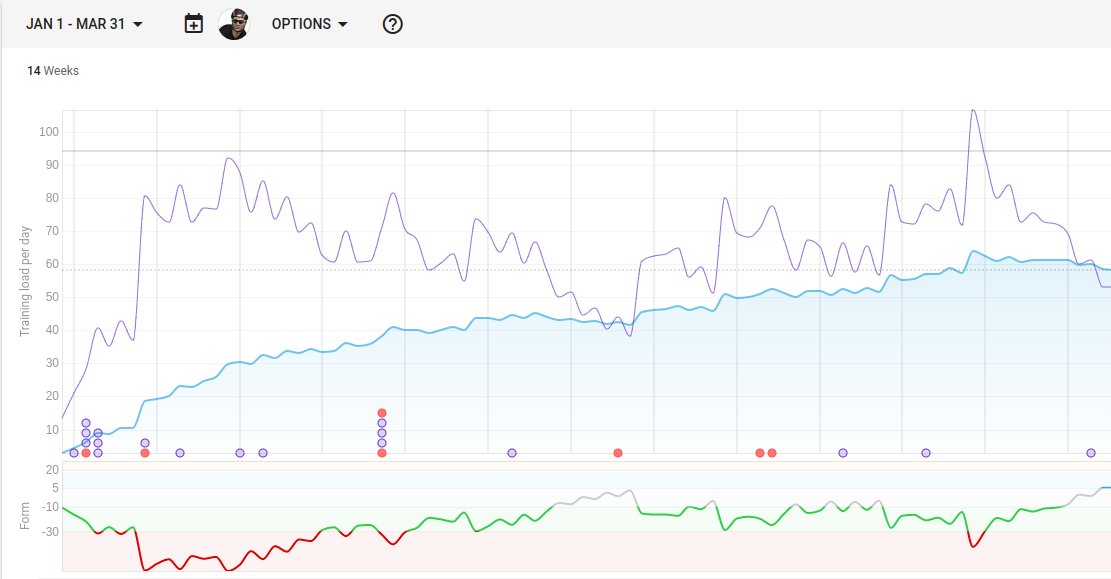Image resolution: width=1111 pixels, height=579 pixels.
Task: Select the purple marker just right of the red pair
Action: tap(843, 453)
